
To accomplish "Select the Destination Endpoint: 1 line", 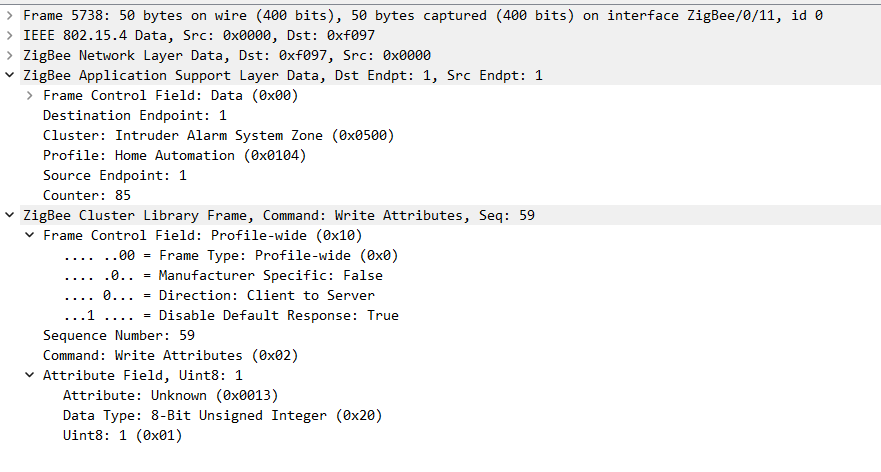I will click(134, 115).
